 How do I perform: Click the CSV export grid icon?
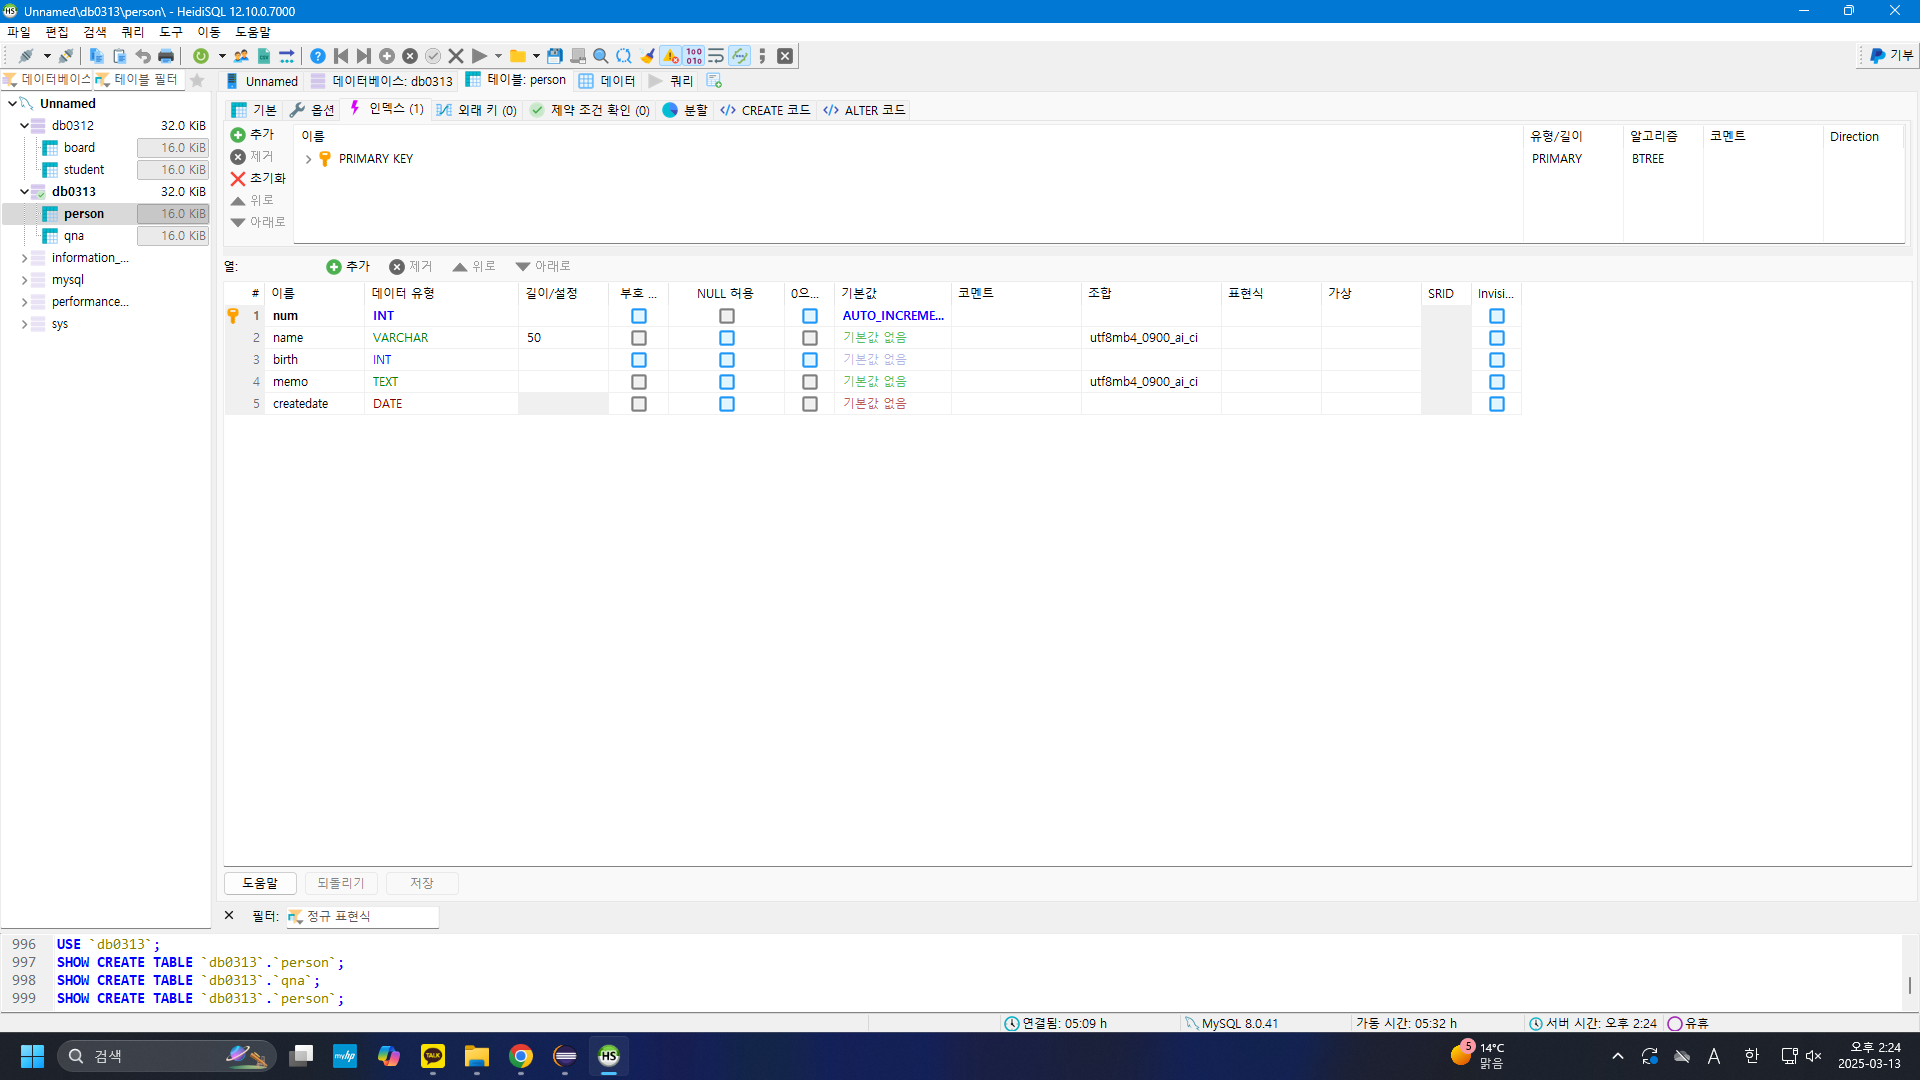264,56
